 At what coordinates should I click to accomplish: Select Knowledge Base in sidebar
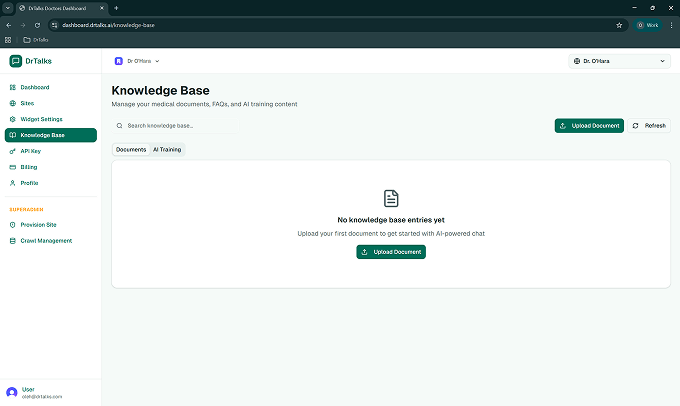click(x=51, y=135)
